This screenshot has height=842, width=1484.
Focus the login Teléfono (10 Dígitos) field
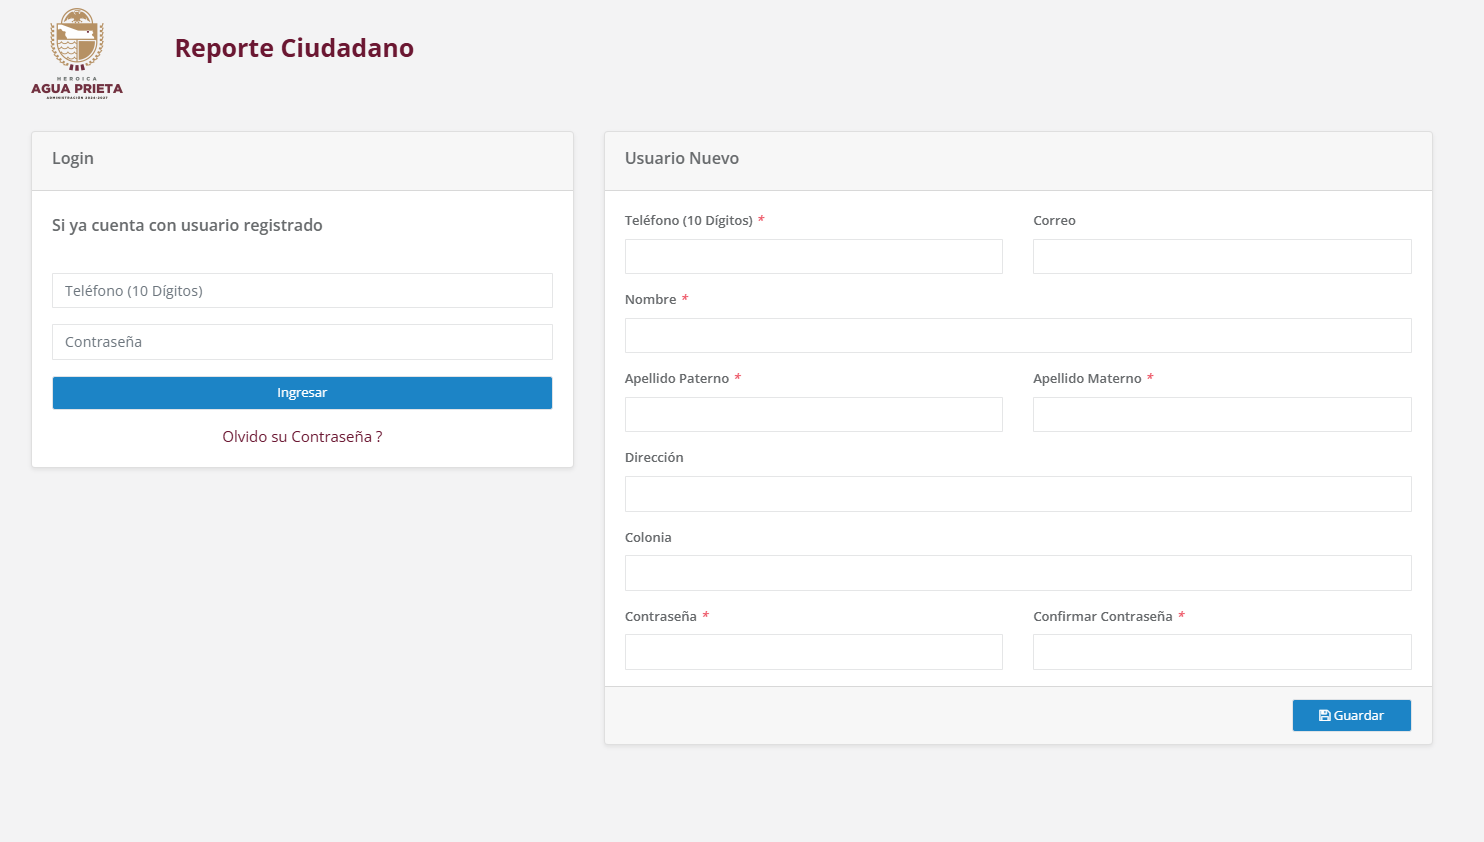coord(302,291)
